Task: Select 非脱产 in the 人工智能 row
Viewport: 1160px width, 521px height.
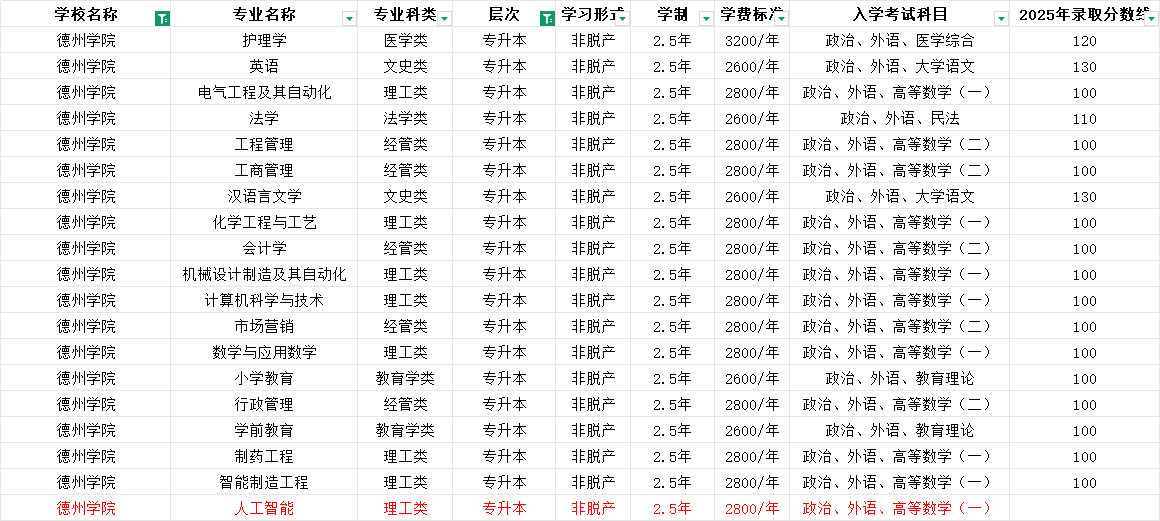Action: (593, 509)
